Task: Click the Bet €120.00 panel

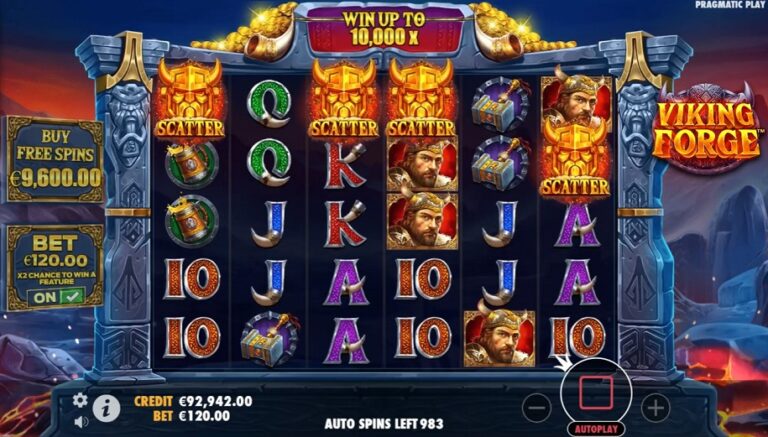Action: pos(54,267)
